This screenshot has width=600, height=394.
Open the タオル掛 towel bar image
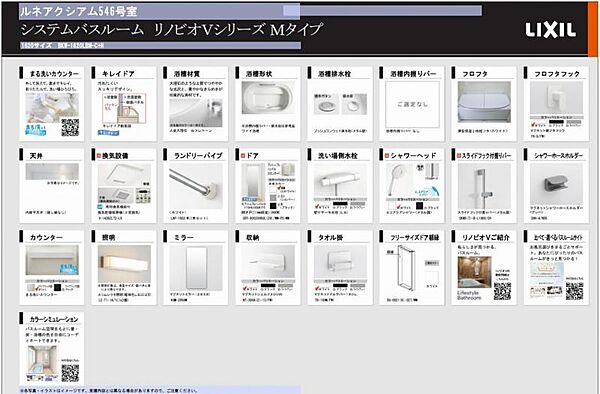340,262
